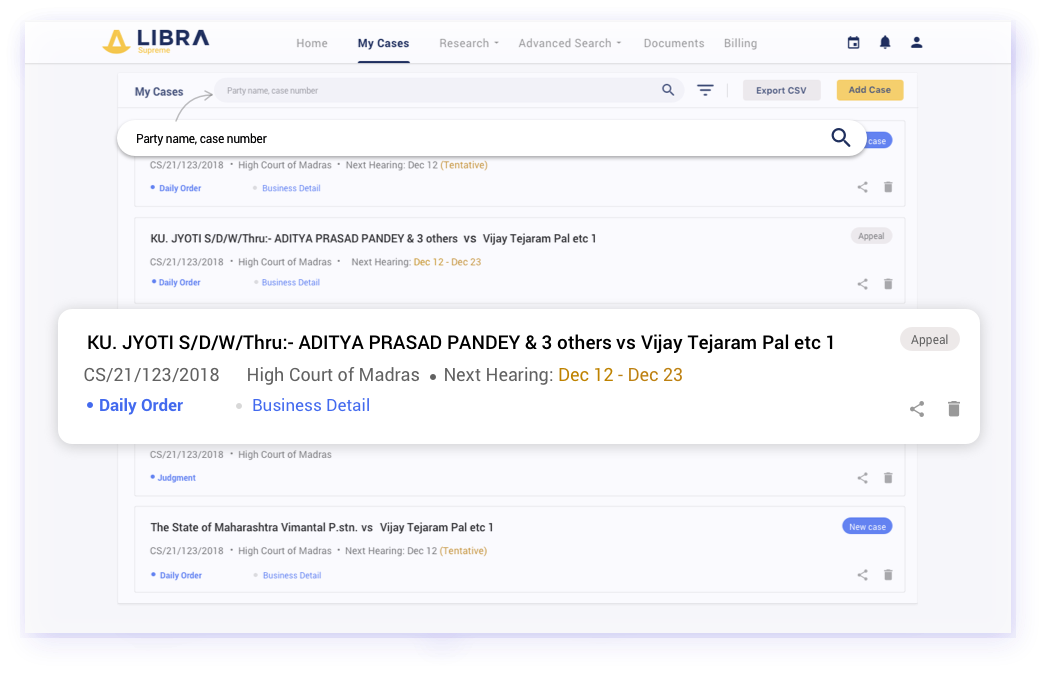Switch to the Documents section

tap(673, 43)
